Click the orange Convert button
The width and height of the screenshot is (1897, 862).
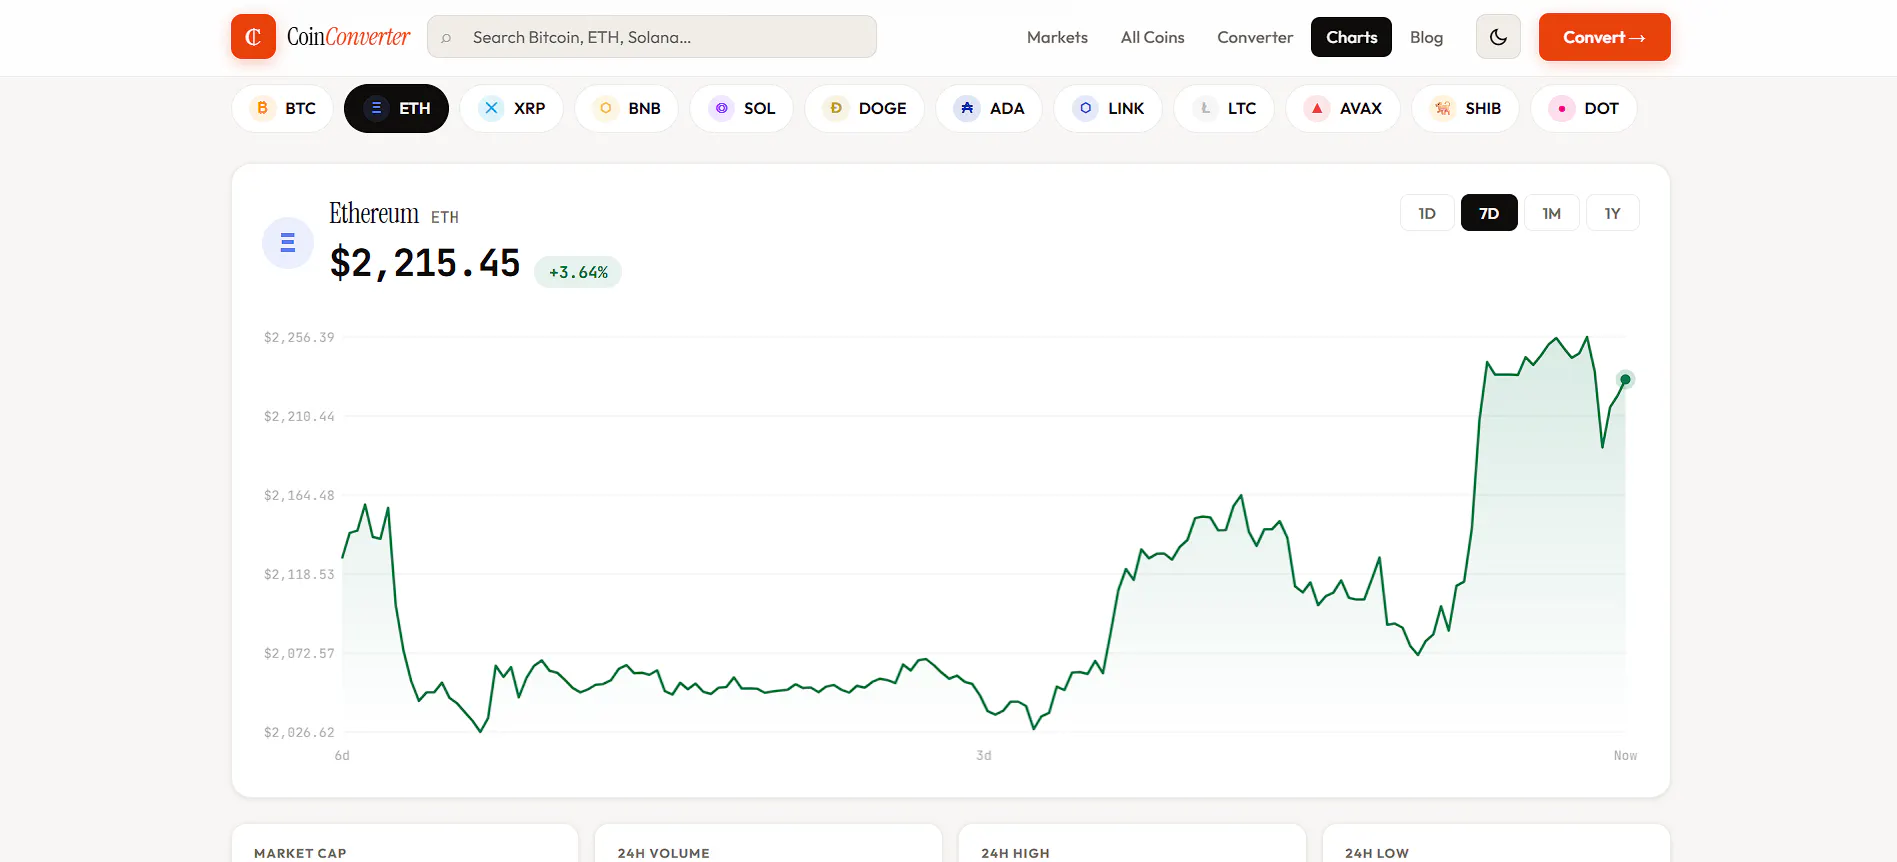(1604, 37)
